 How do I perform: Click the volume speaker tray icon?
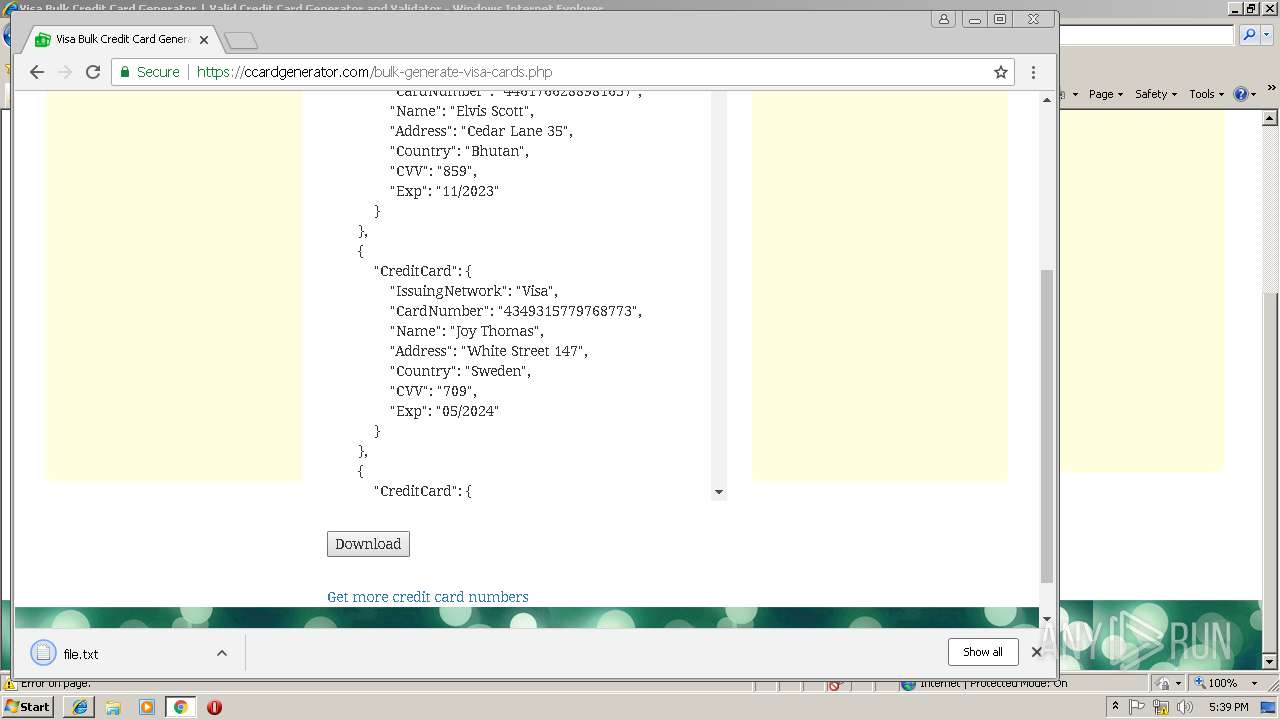(x=1186, y=707)
